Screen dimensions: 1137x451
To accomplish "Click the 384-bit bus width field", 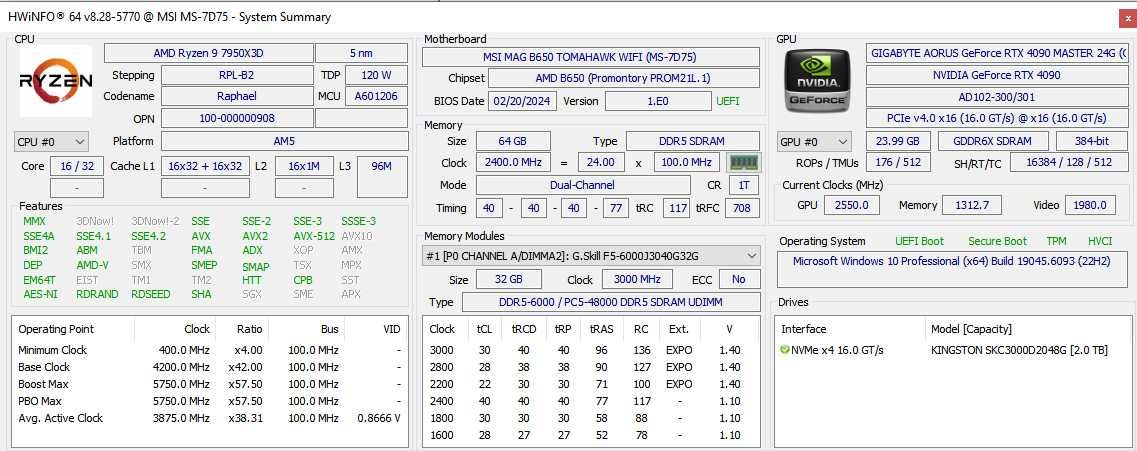I will click(1092, 141).
